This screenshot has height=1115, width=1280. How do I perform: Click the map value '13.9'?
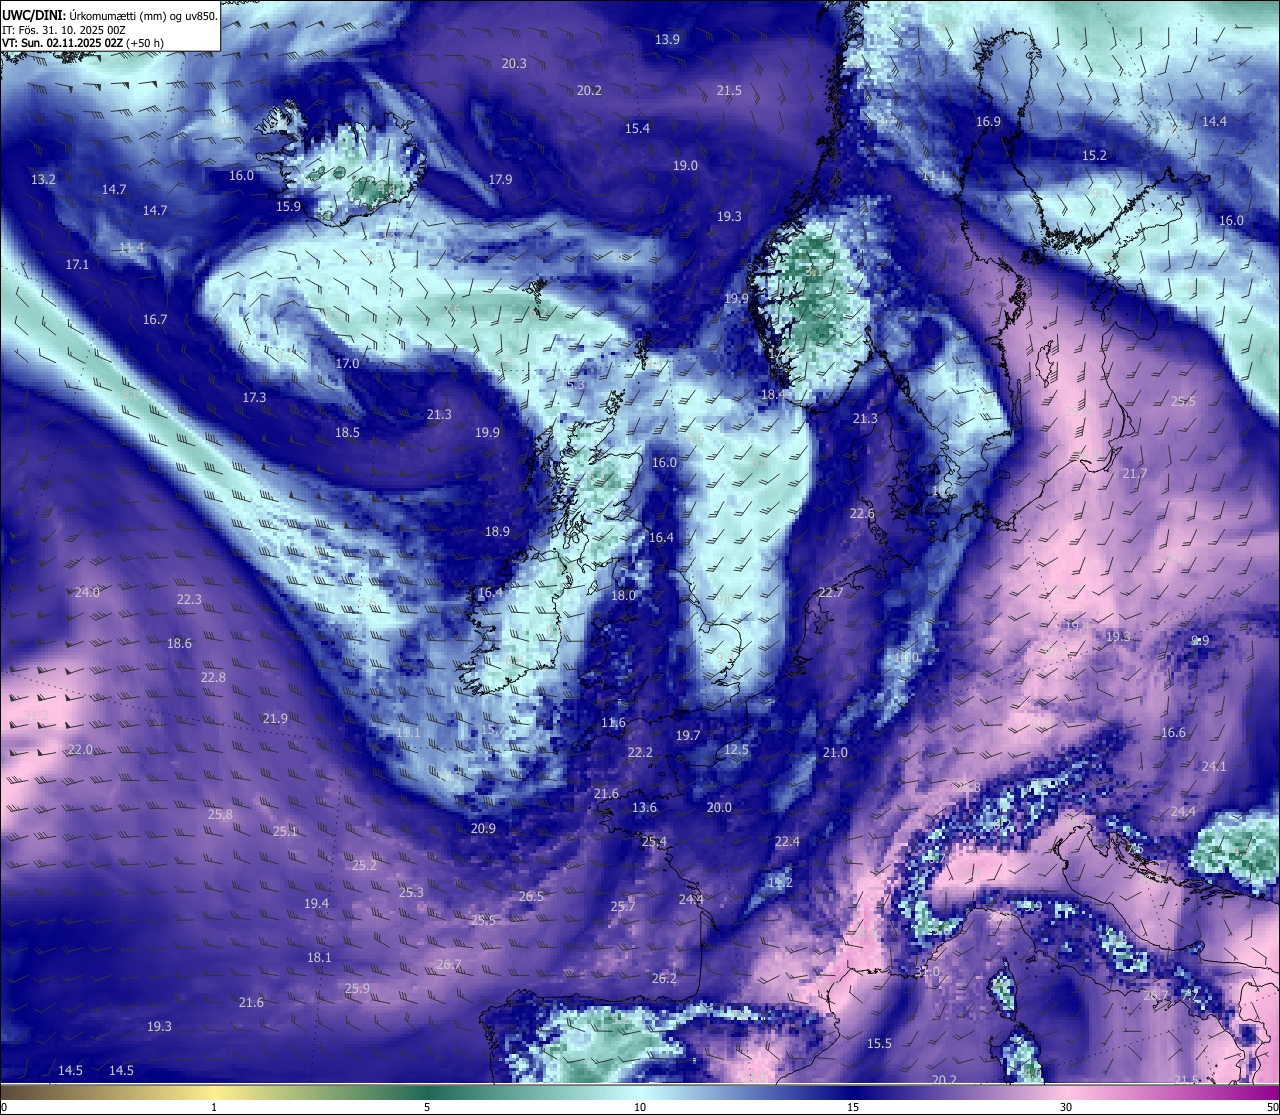[x=667, y=39]
